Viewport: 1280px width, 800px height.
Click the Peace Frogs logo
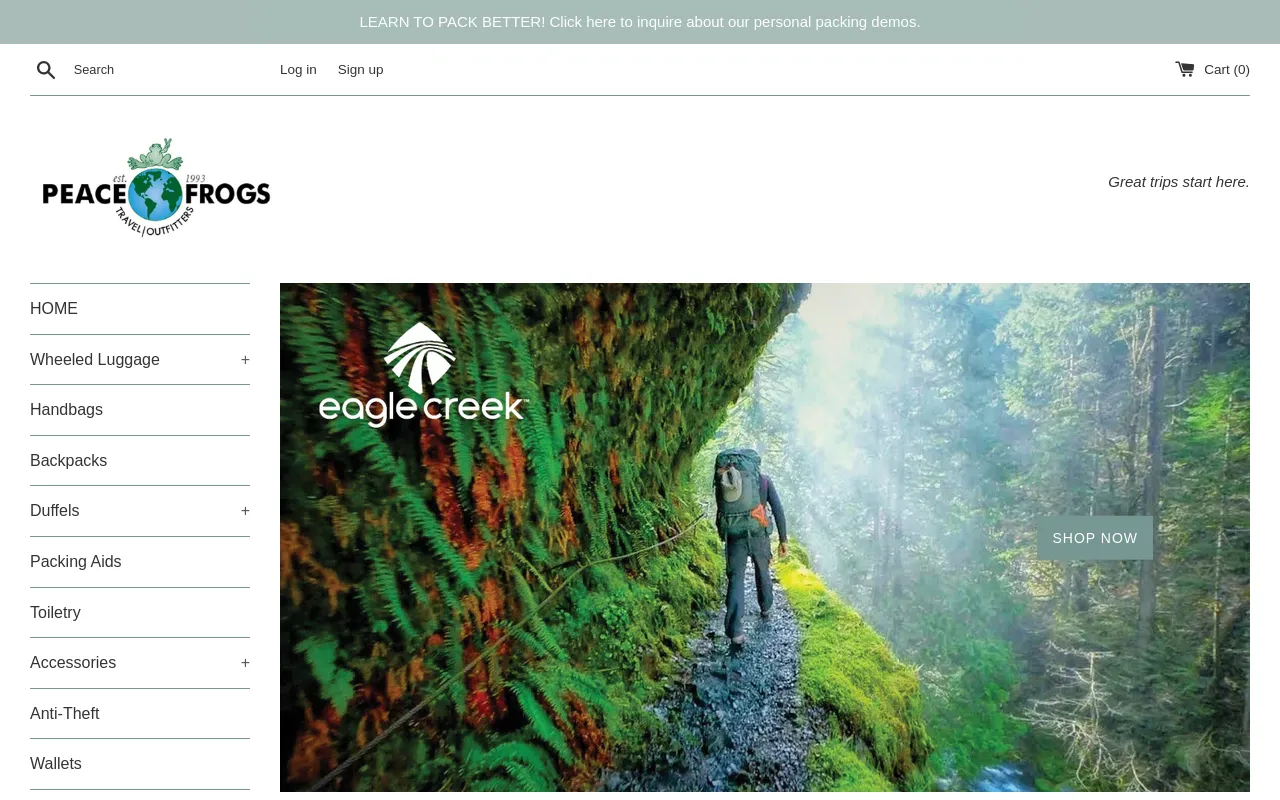click(x=156, y=188)
